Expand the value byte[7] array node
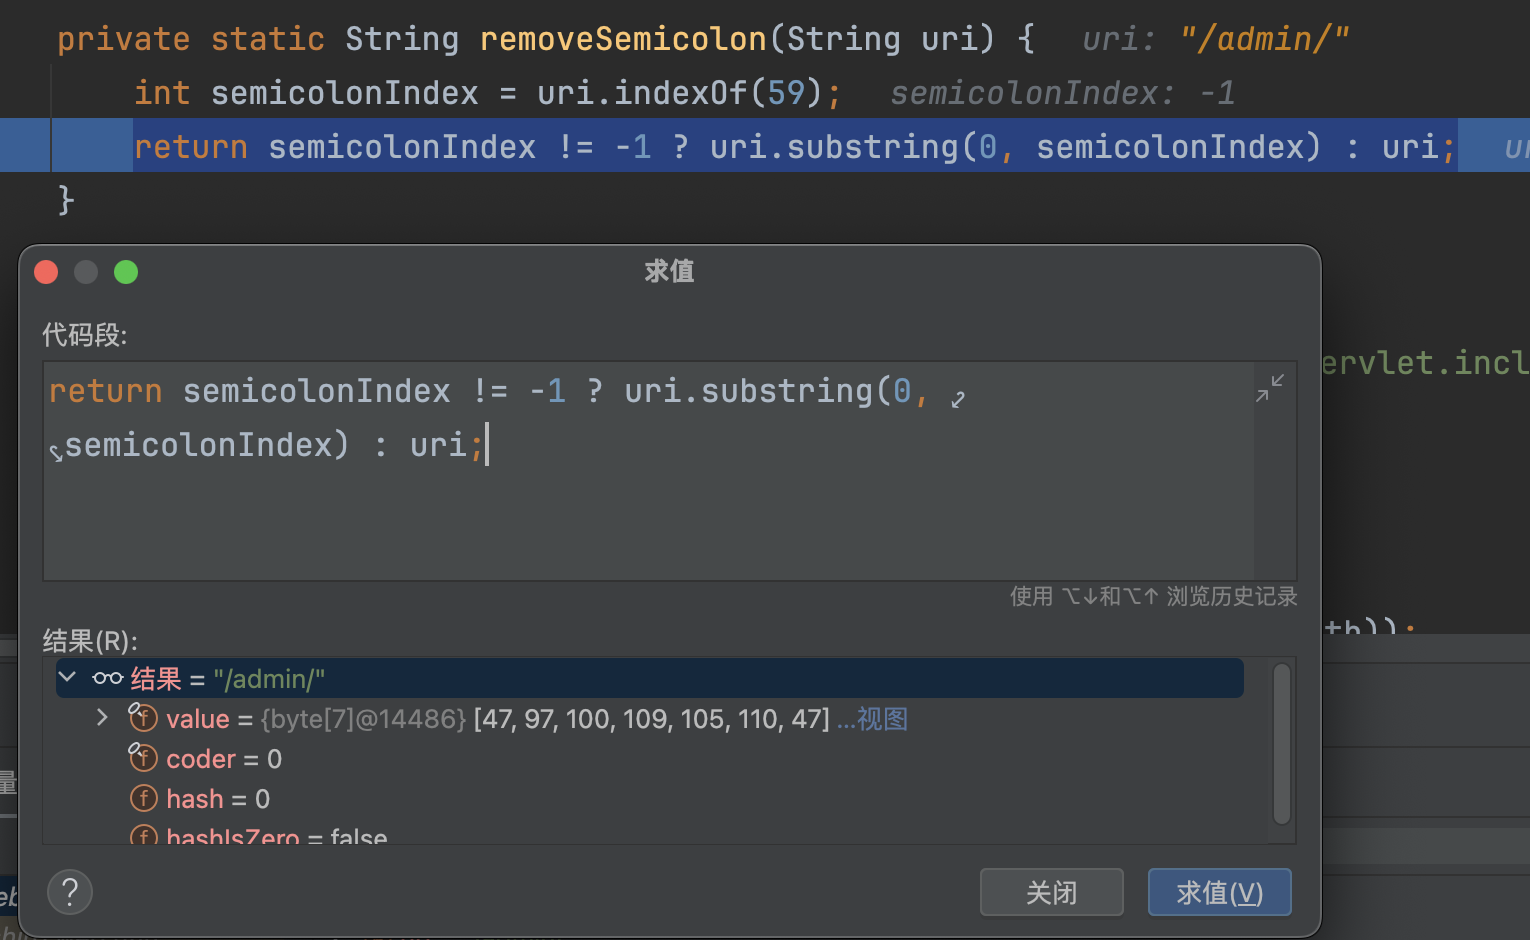 tap(102, 718)
